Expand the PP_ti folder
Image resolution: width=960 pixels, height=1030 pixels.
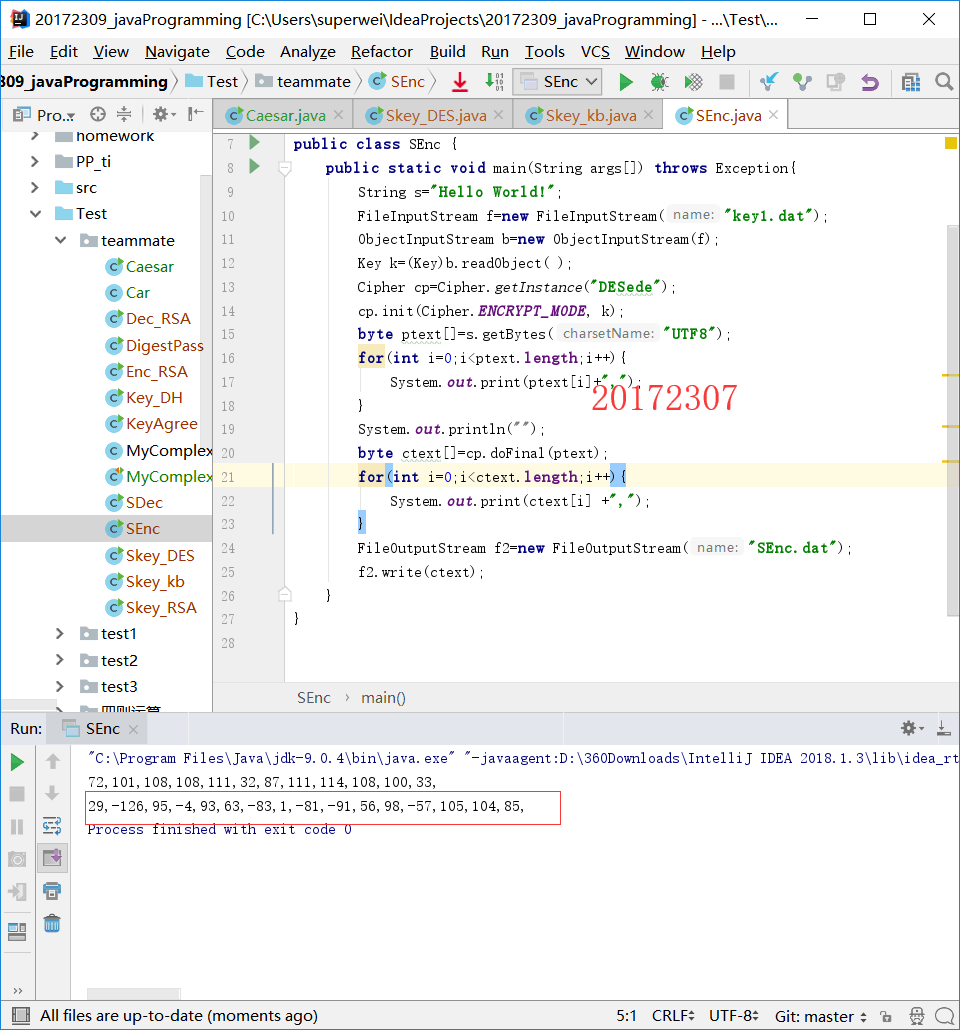pos(35,162)
